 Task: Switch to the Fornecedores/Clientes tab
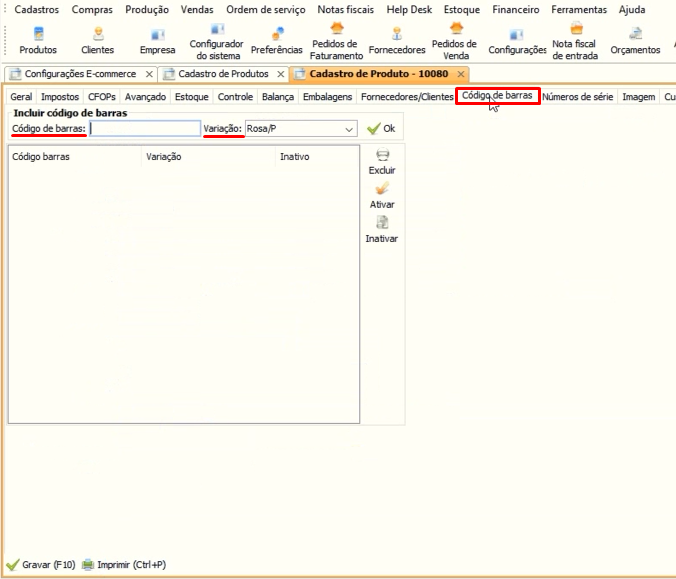point(407,97)
